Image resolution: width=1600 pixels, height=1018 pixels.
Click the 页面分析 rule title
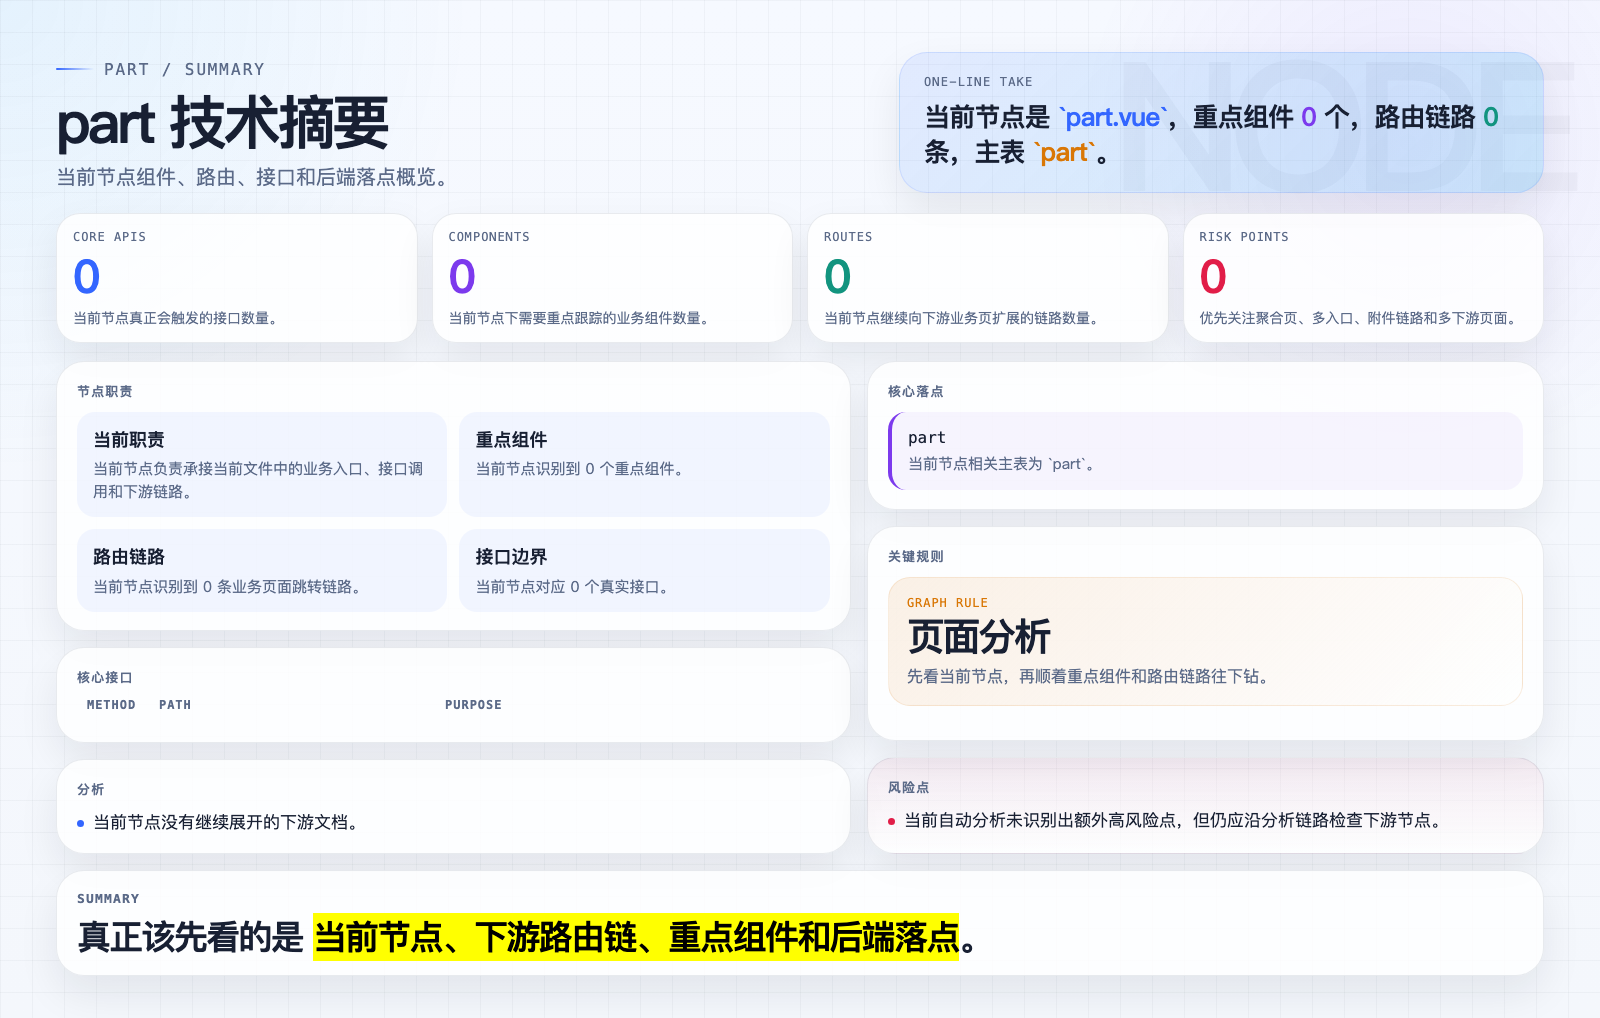(979, 637)
